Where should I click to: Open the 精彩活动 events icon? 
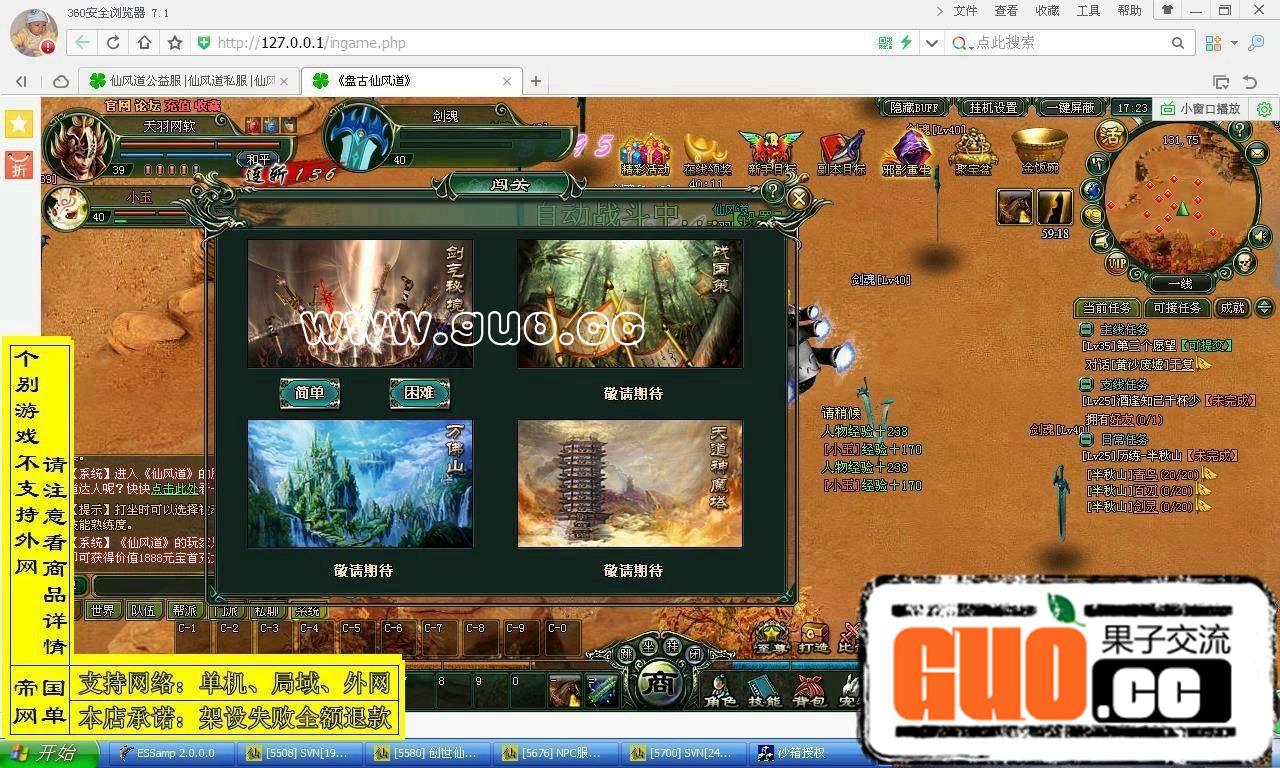click(645, 153)
